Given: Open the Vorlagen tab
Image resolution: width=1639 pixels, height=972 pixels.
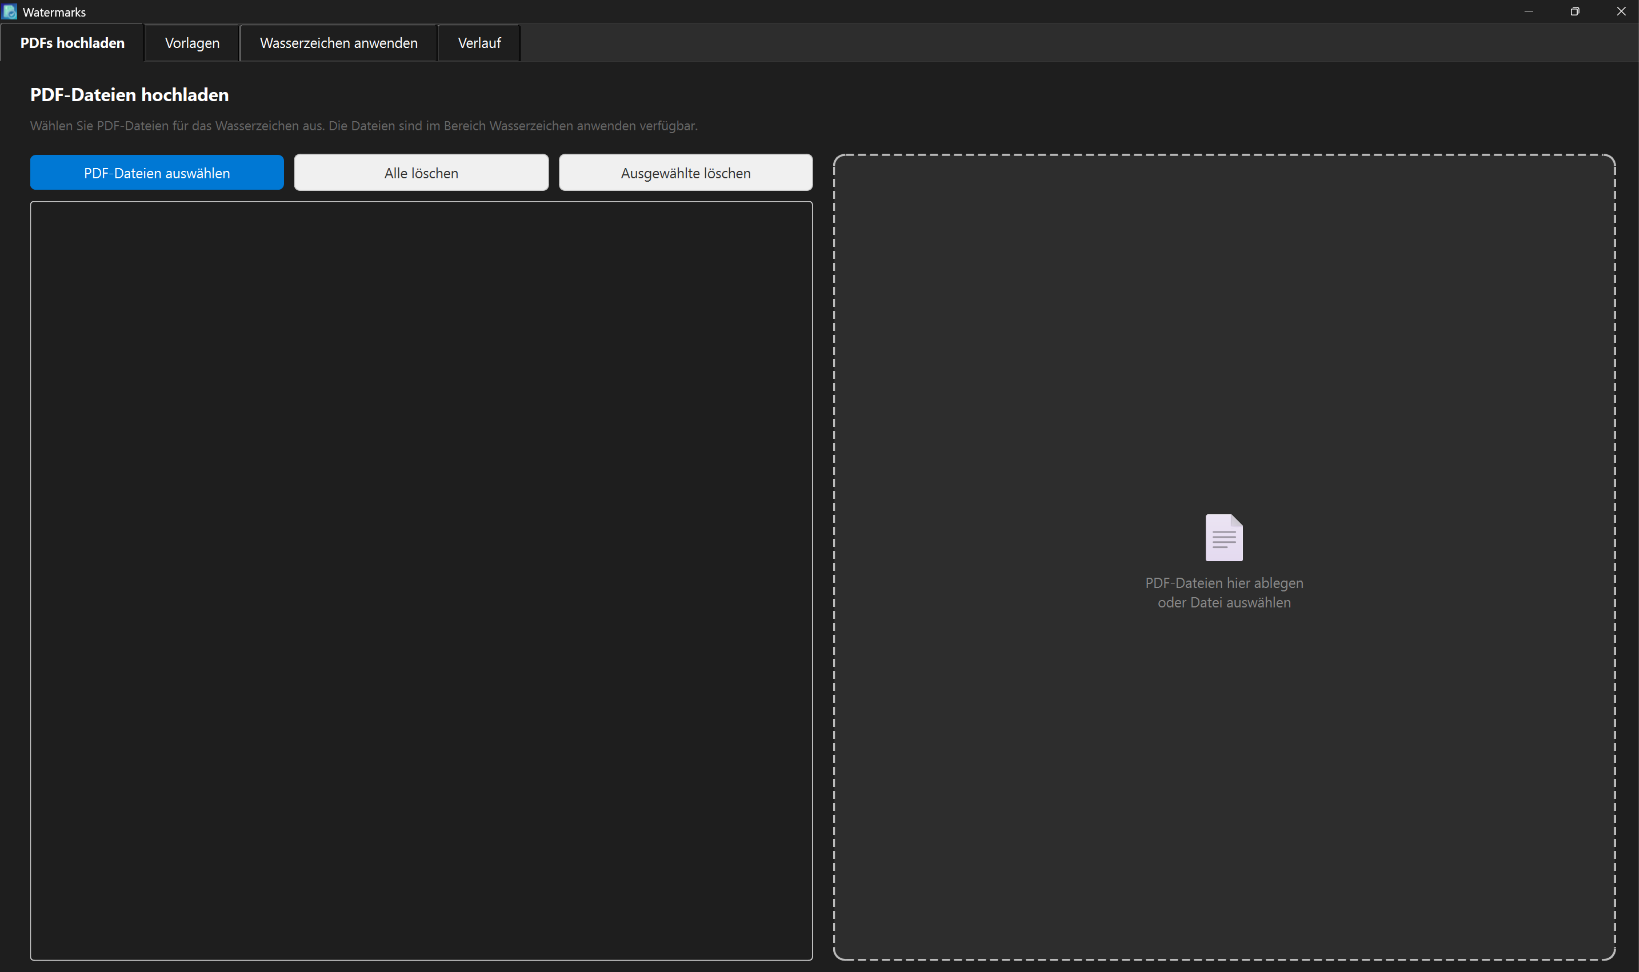Looking at the screenshot, I should pos(192,43).
